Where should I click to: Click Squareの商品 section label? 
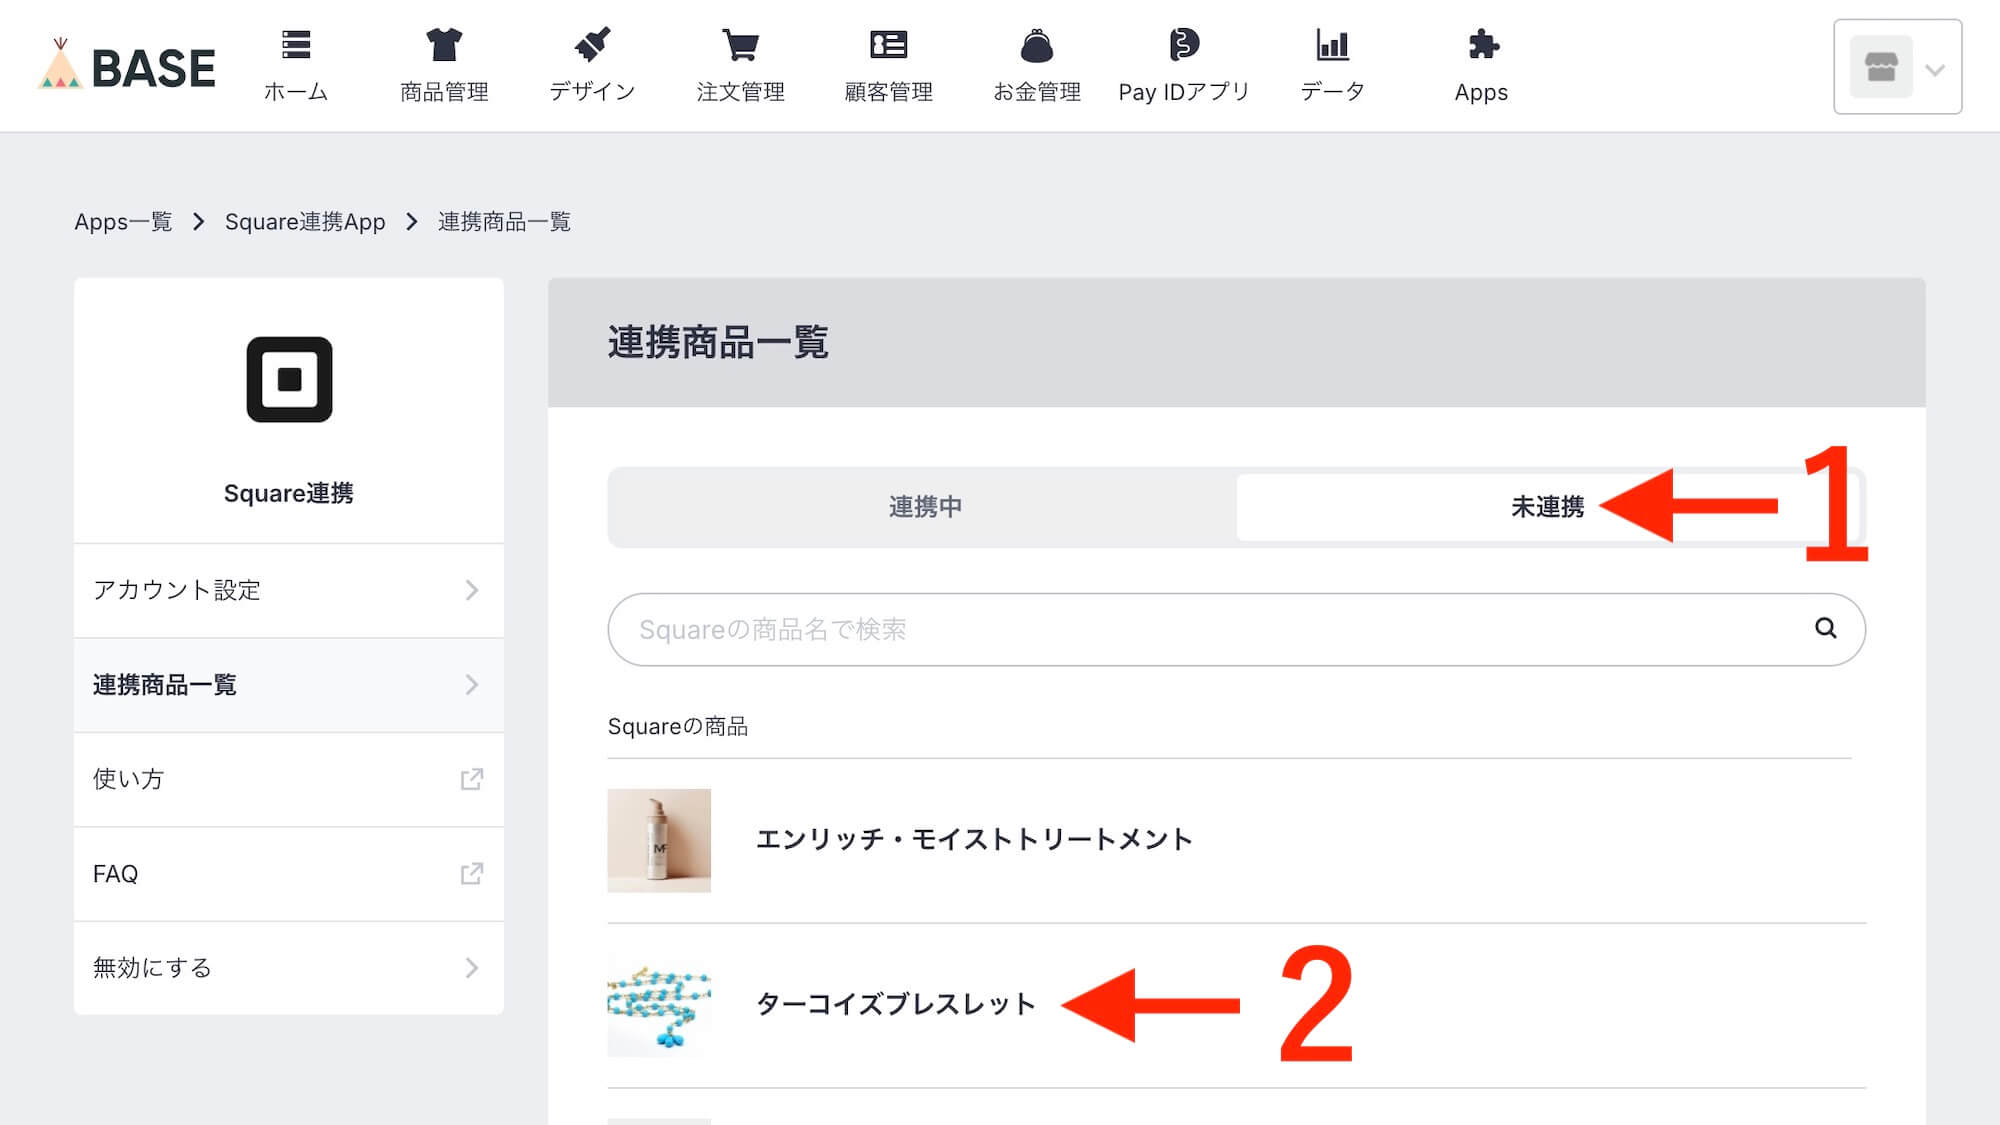point(678,726)
